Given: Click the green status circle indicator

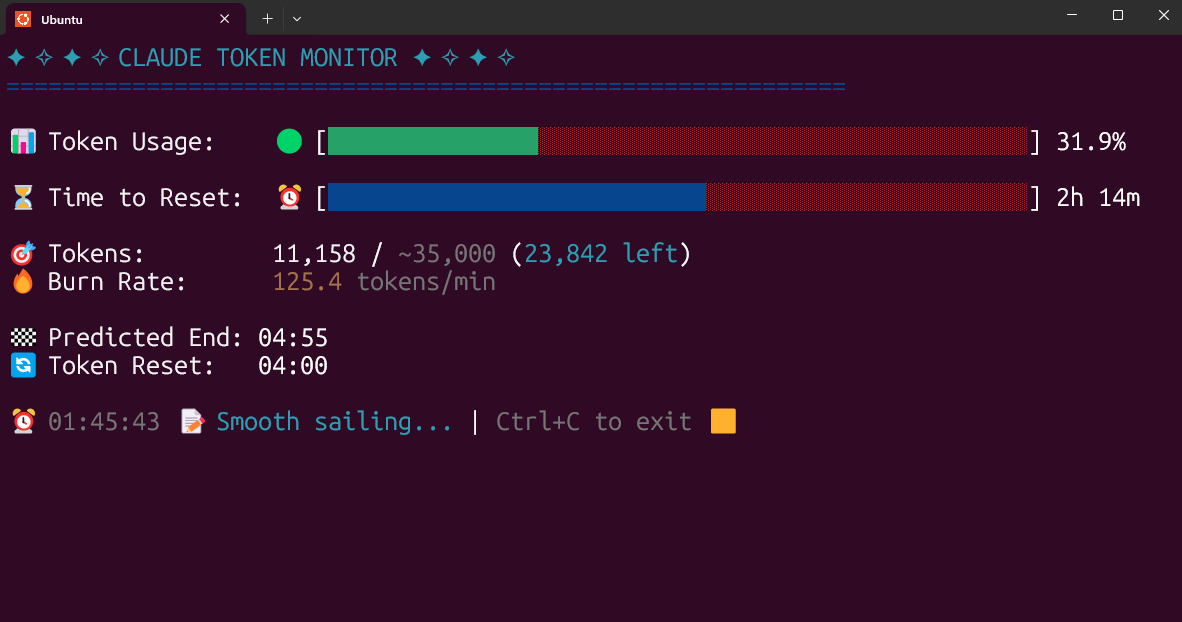Looking at the screenshot, I should [x=289, y=142].
